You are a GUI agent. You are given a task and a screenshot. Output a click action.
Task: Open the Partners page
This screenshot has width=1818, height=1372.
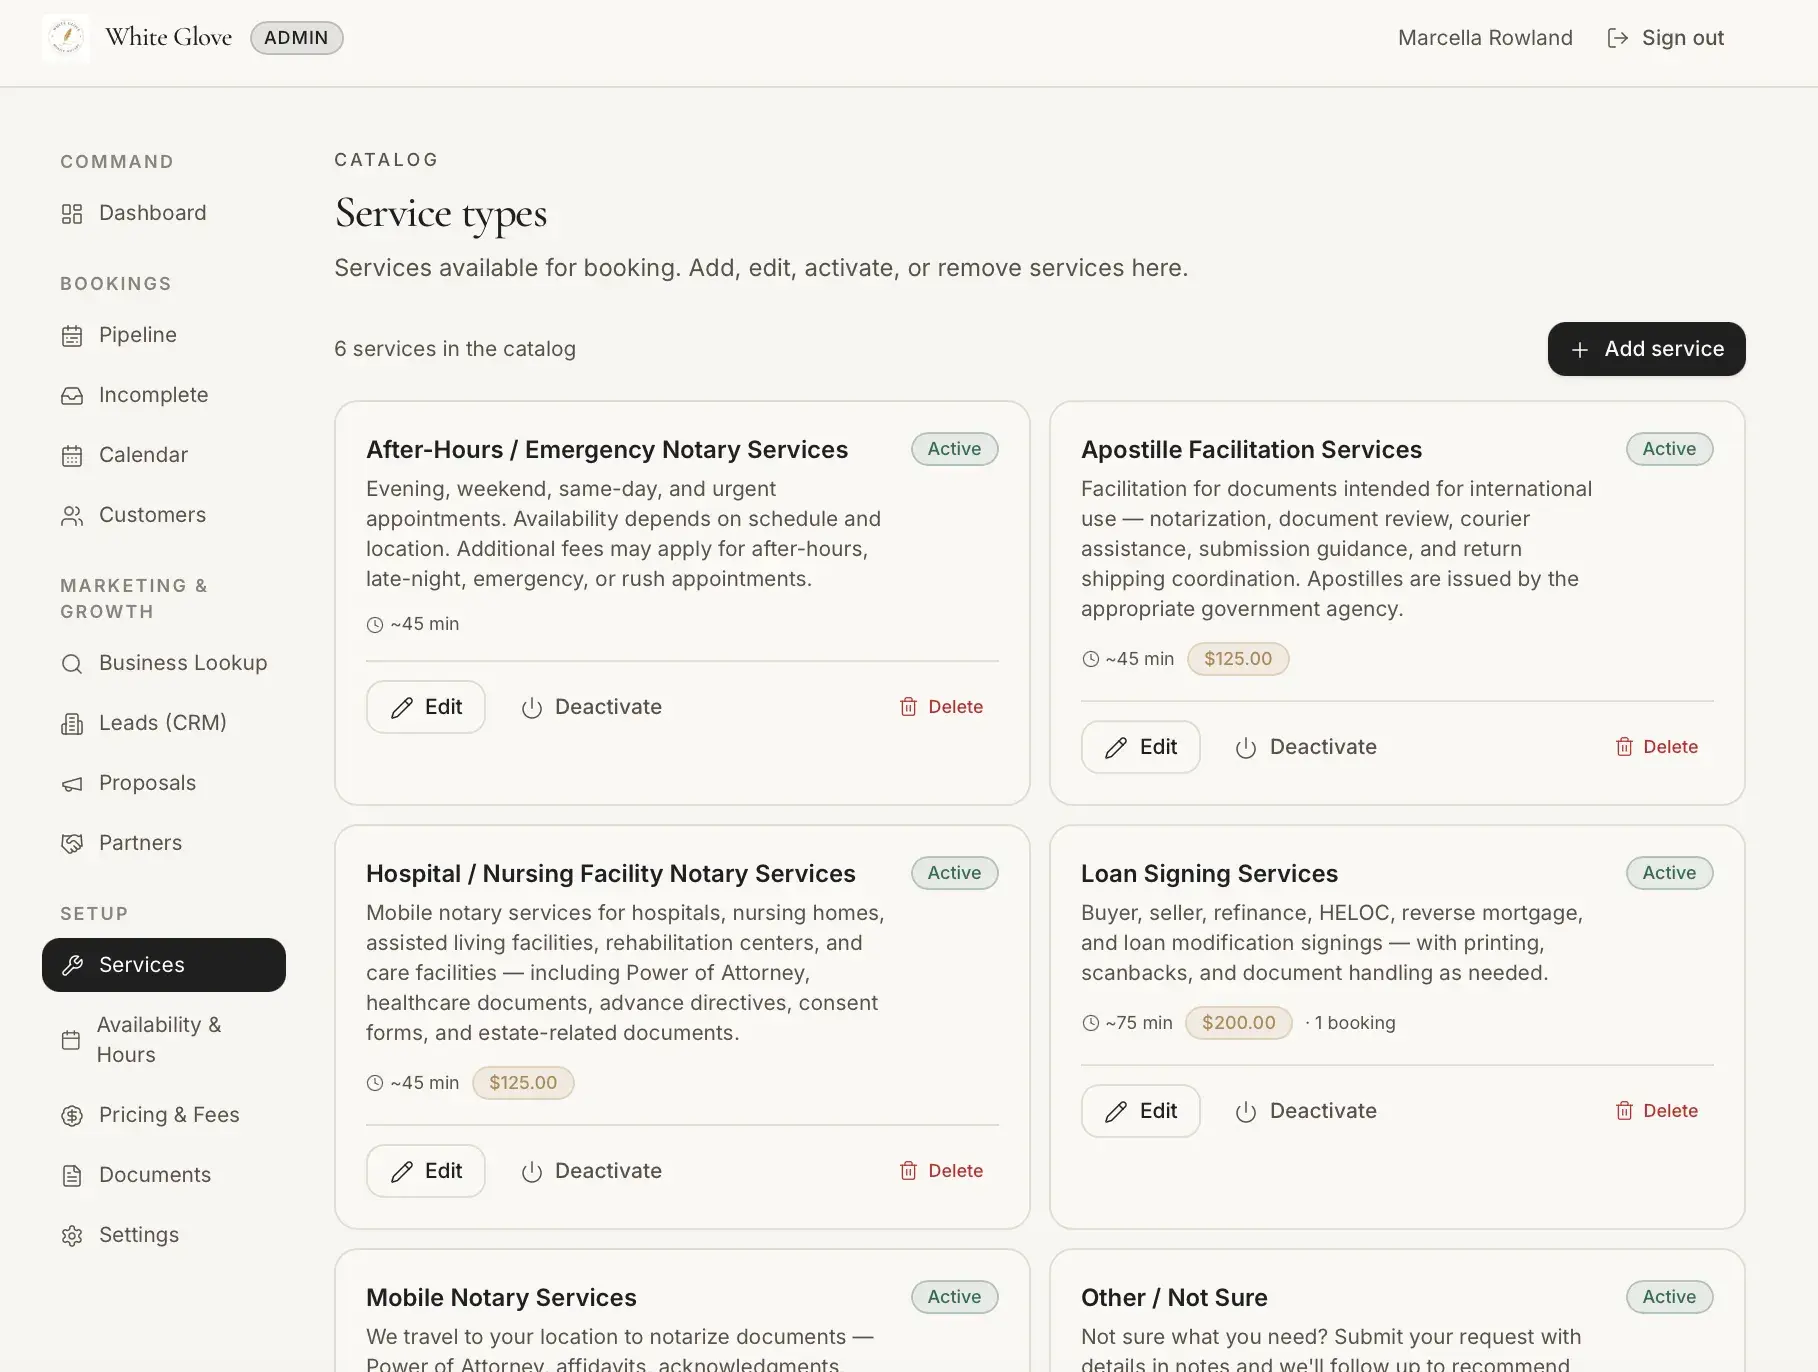(x=164, y=843)
